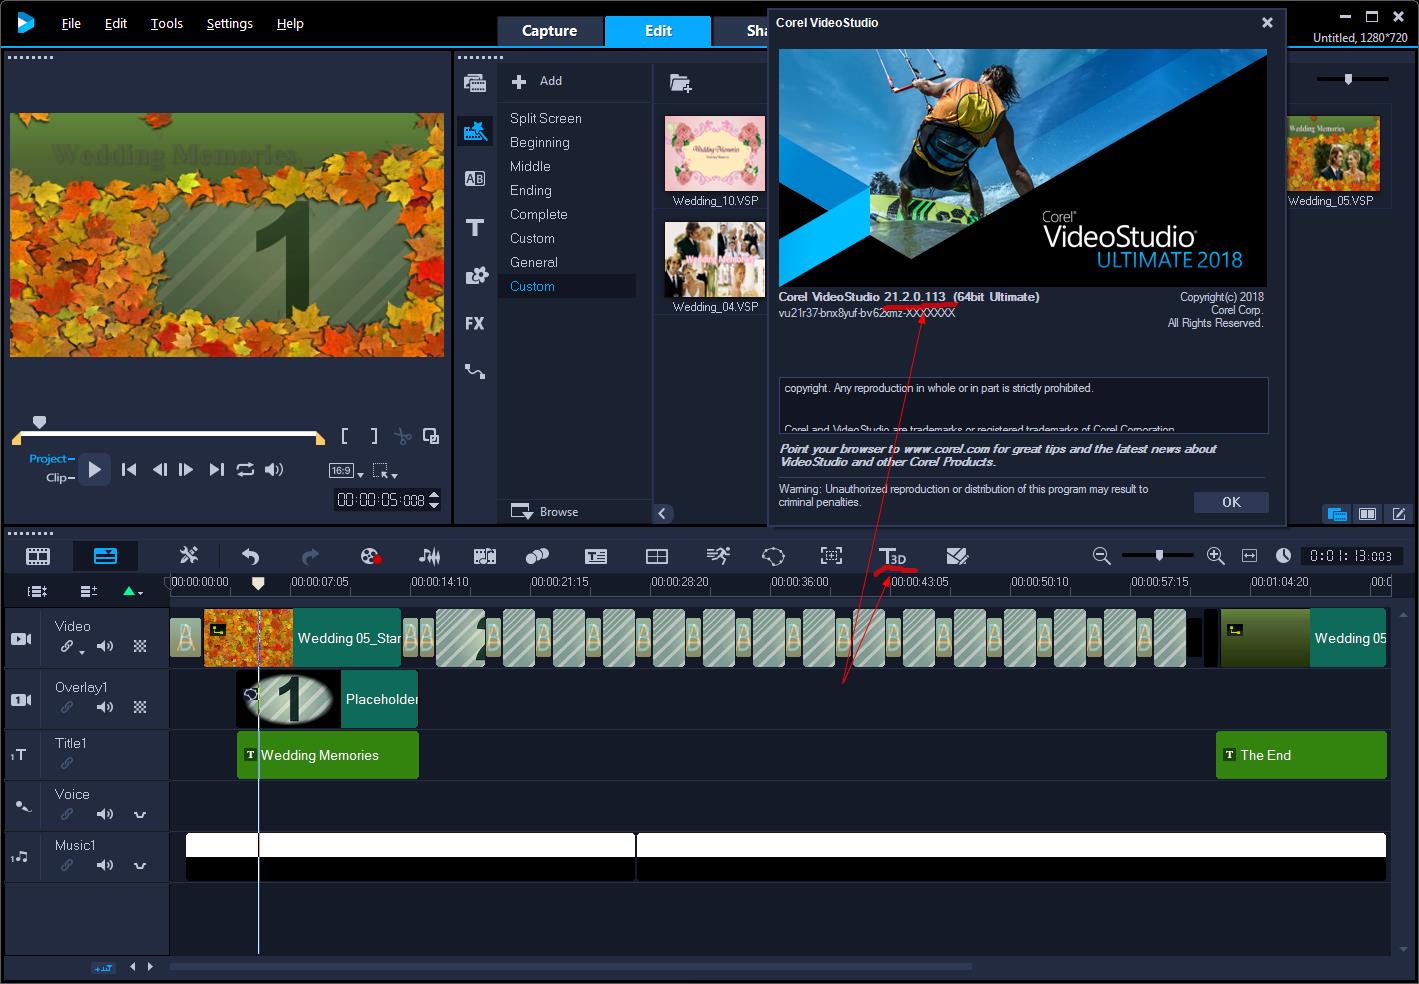
Task: Toggle Ripple Editing link on Video track
Action: (x=67, y=647)
